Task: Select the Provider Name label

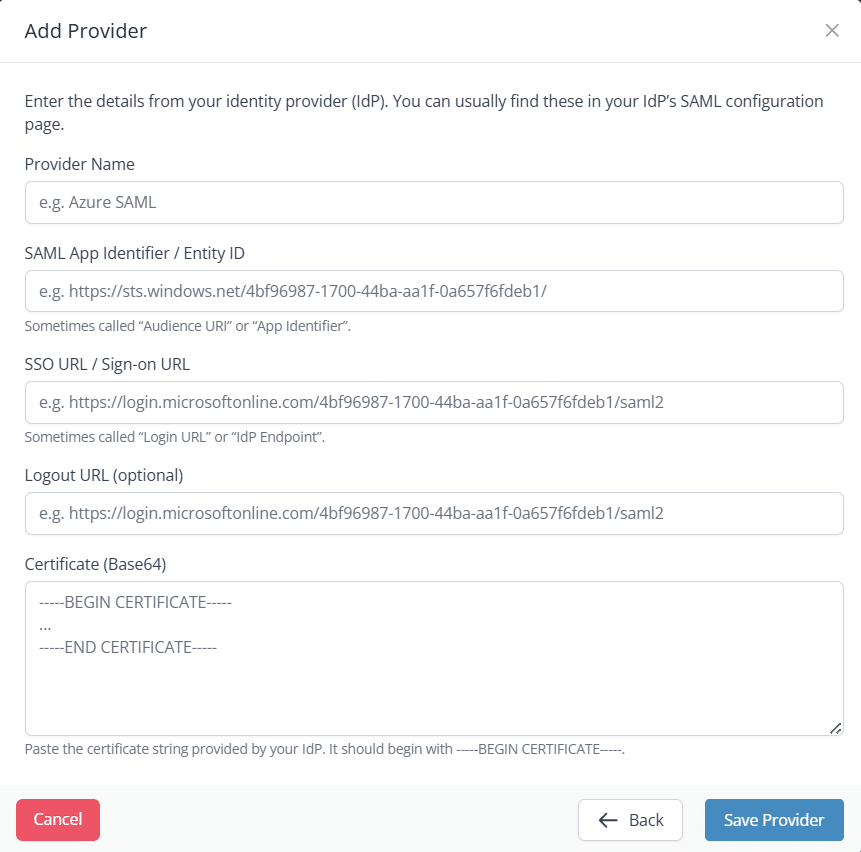Action: coord(79,164)
